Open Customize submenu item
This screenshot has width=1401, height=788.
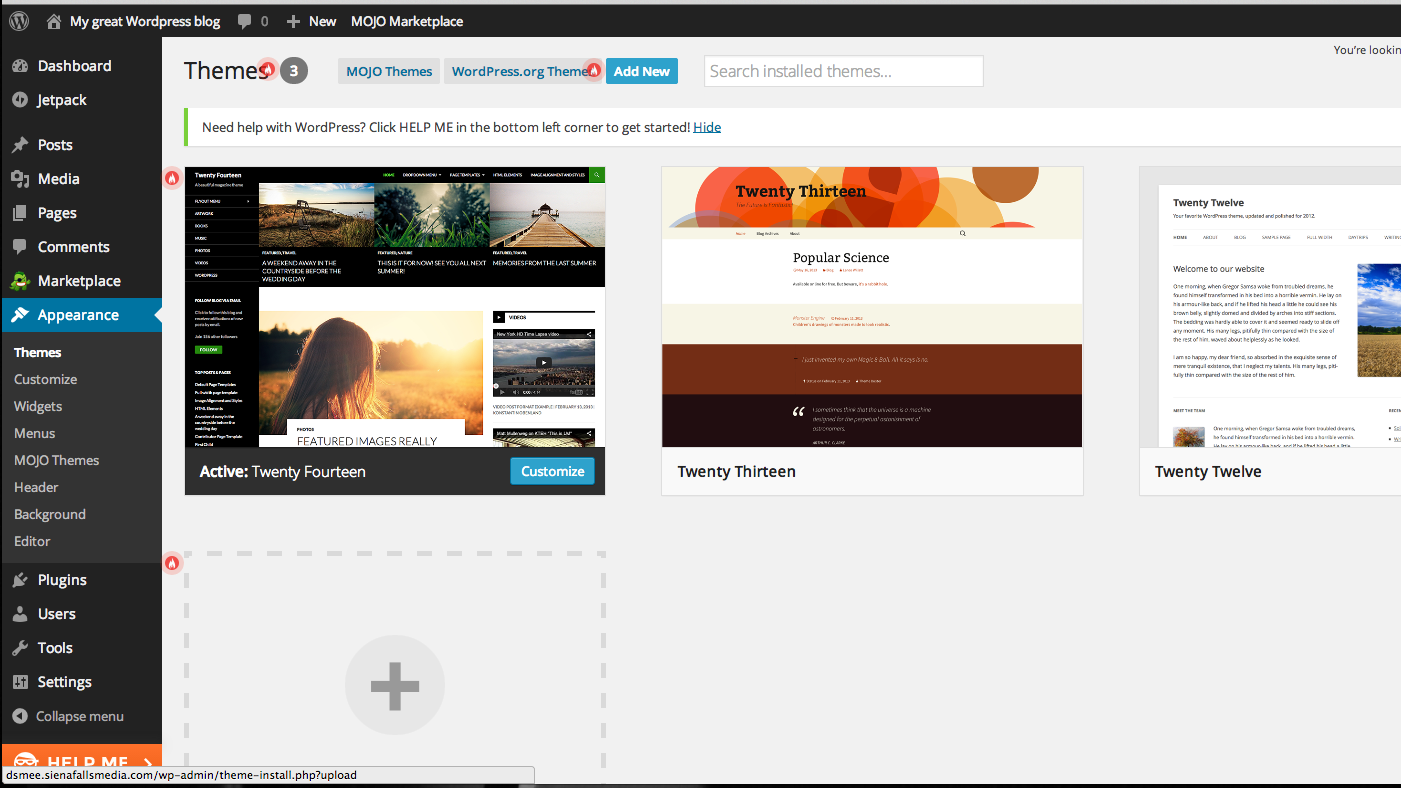[x=45, y=379]
